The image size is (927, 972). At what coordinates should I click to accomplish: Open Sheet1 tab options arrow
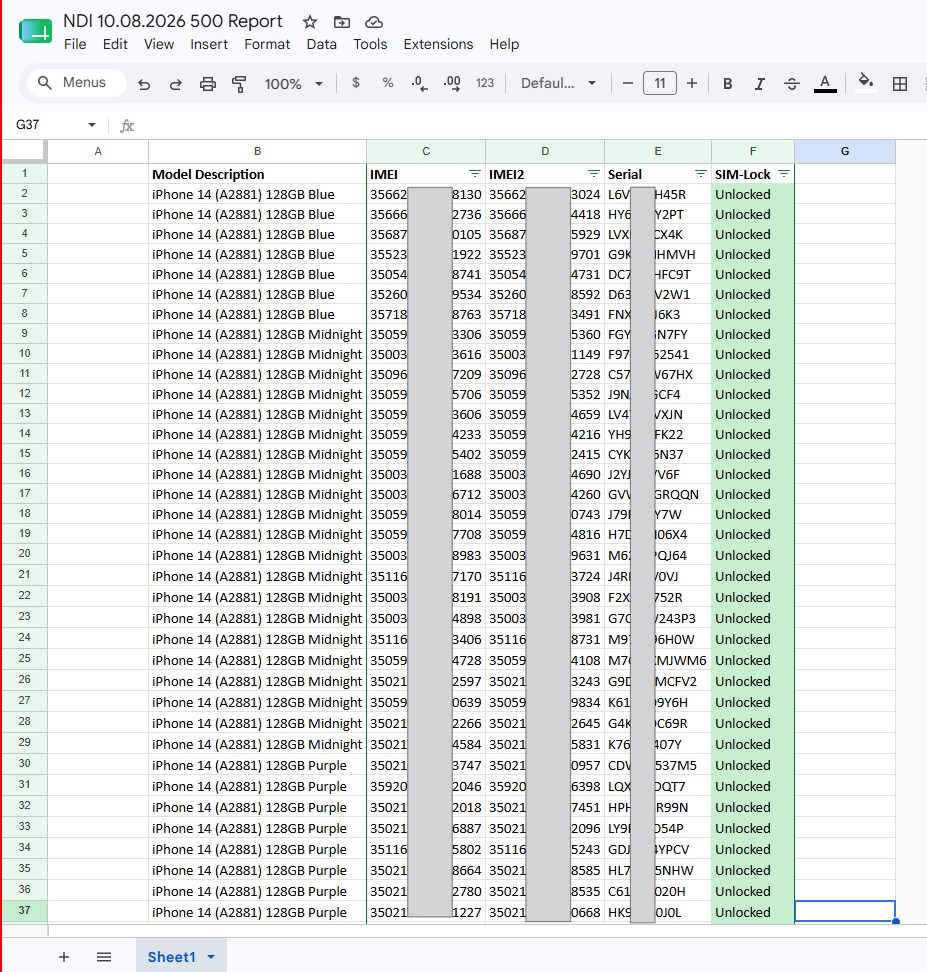click(x=211, y=957)
